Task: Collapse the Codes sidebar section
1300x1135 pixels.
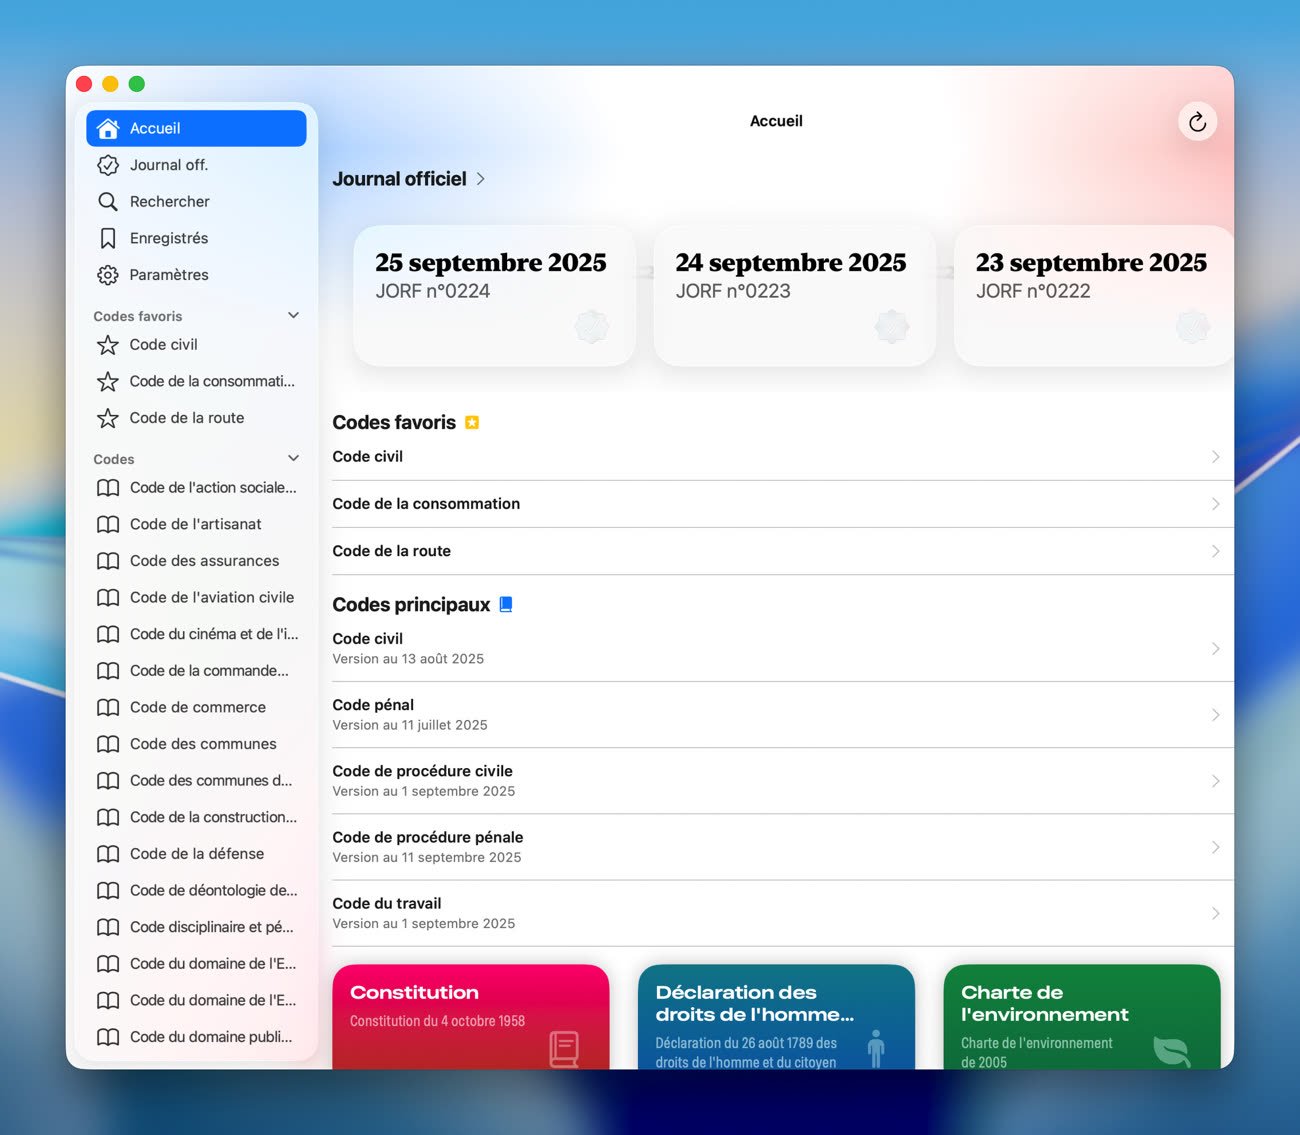Action: click(x=294, y=459)
